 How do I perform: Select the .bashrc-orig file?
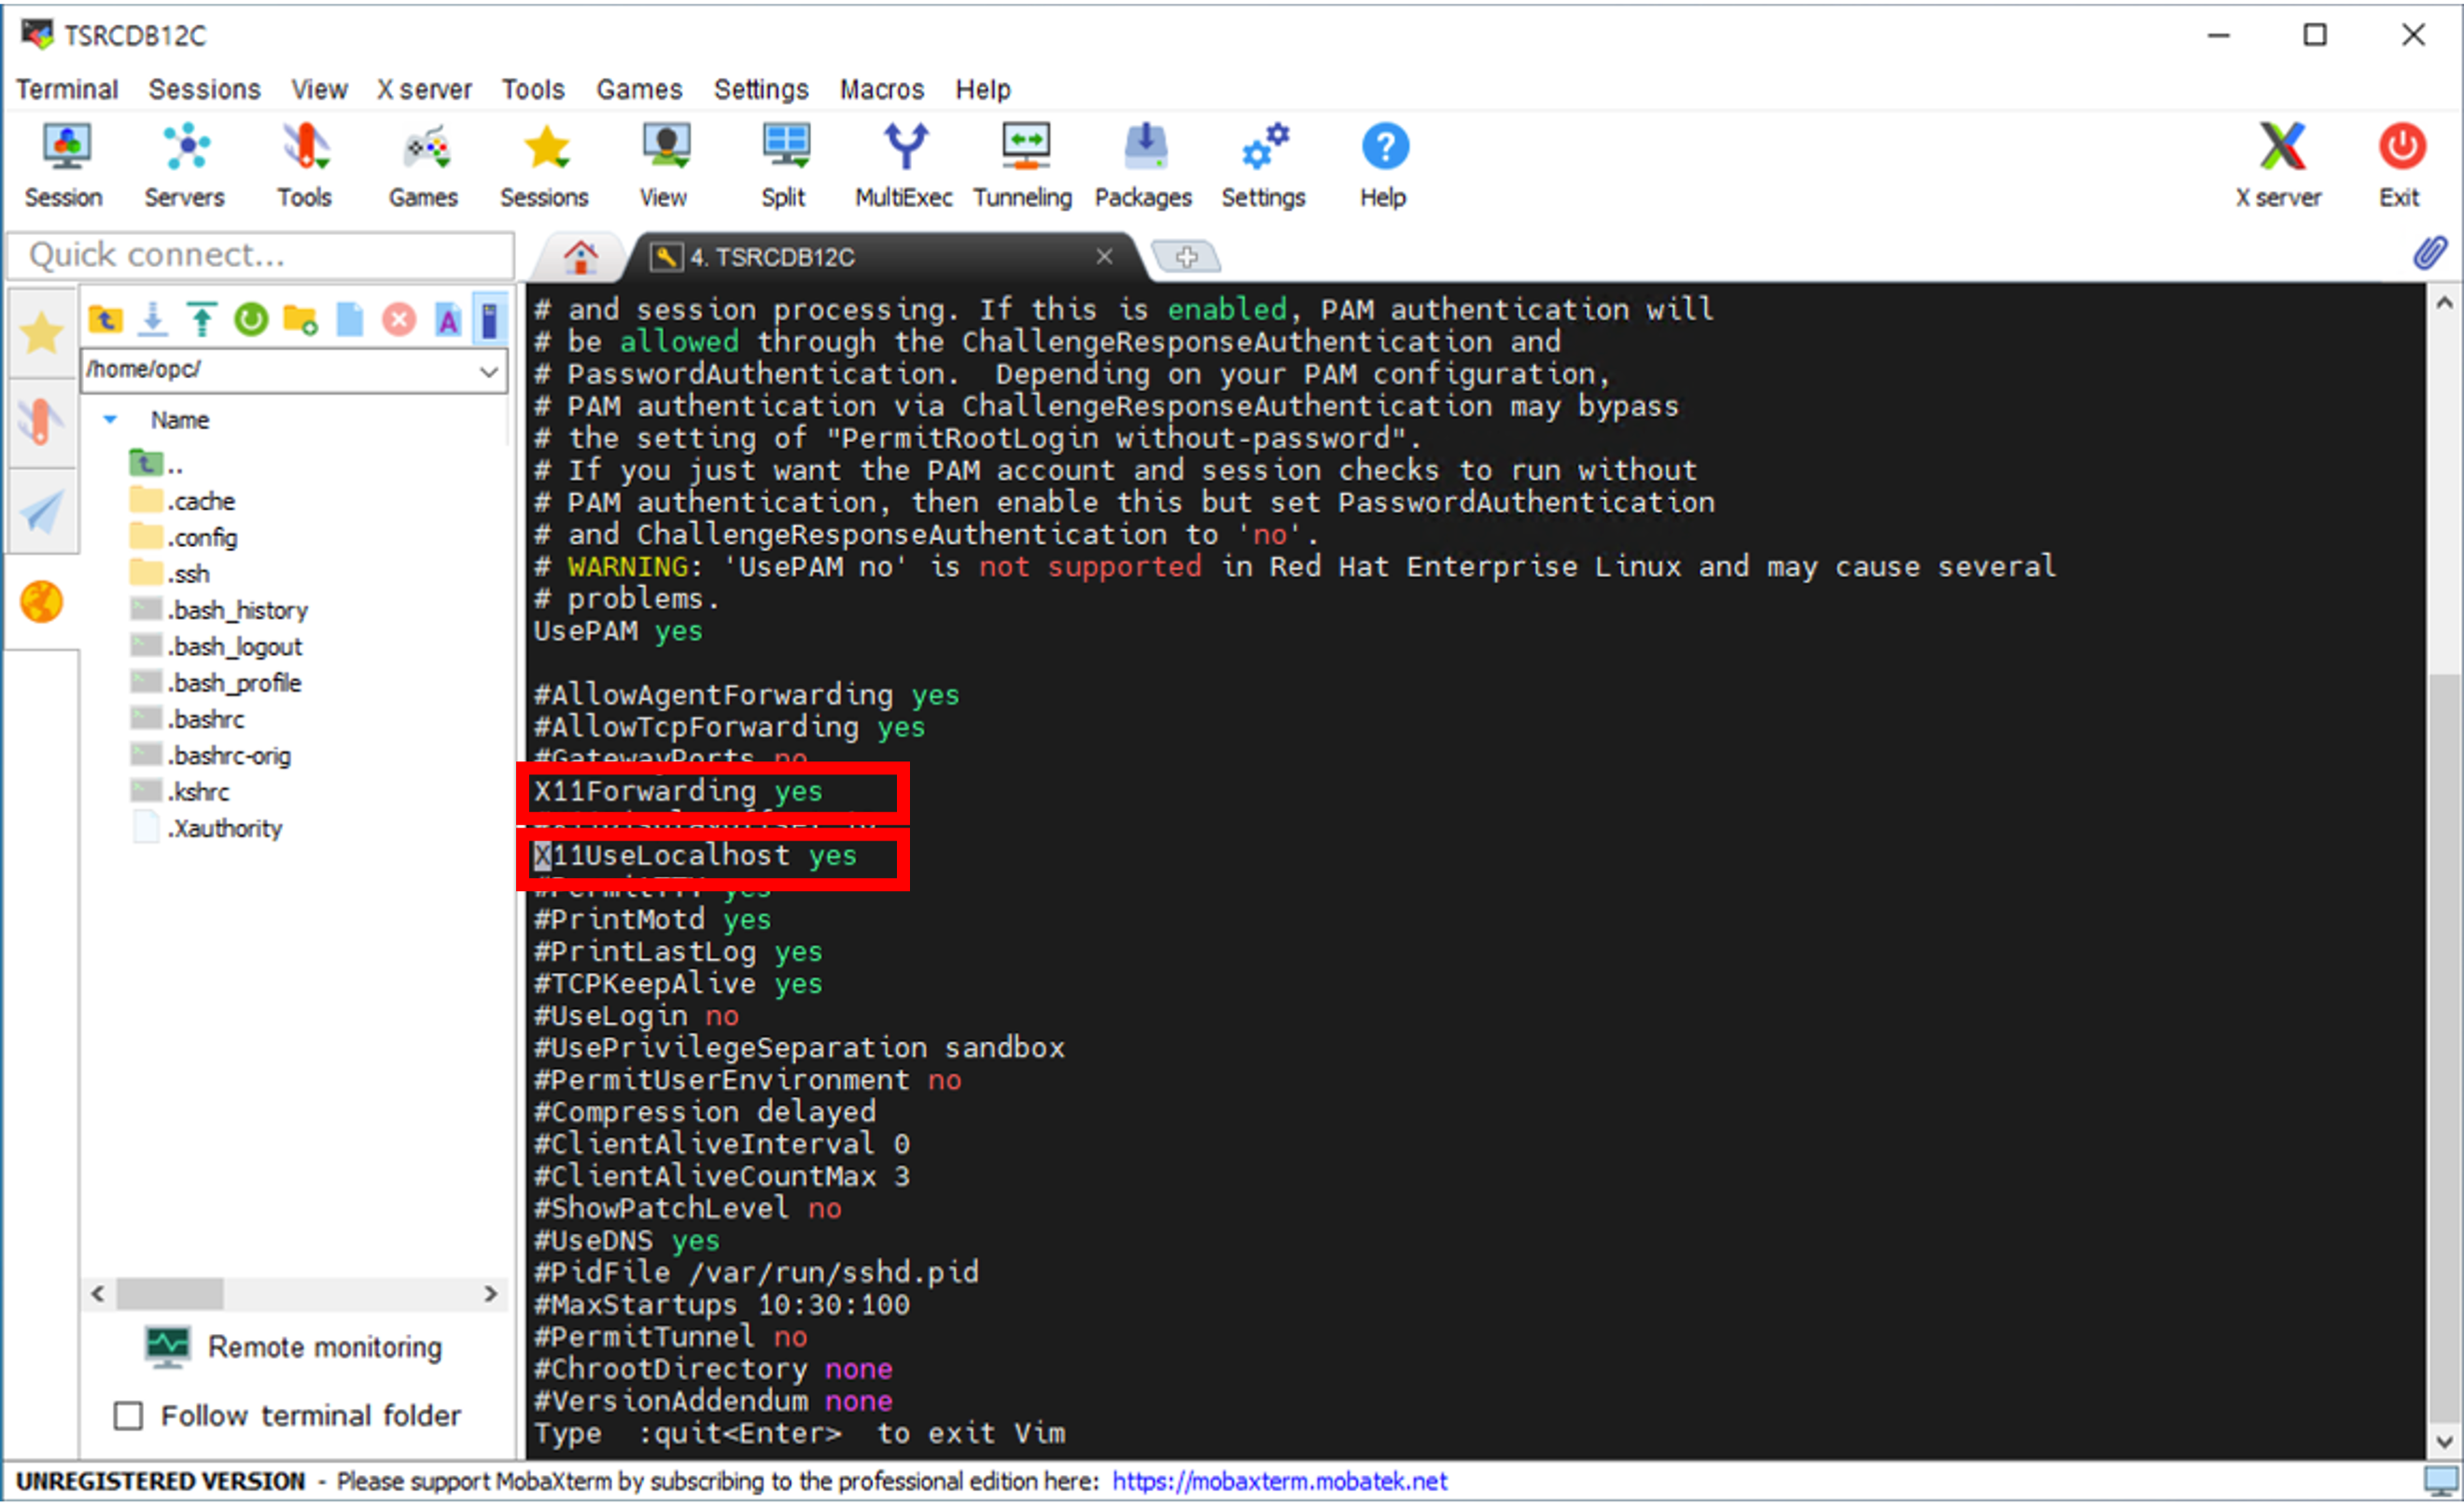(x=212, y=756)
